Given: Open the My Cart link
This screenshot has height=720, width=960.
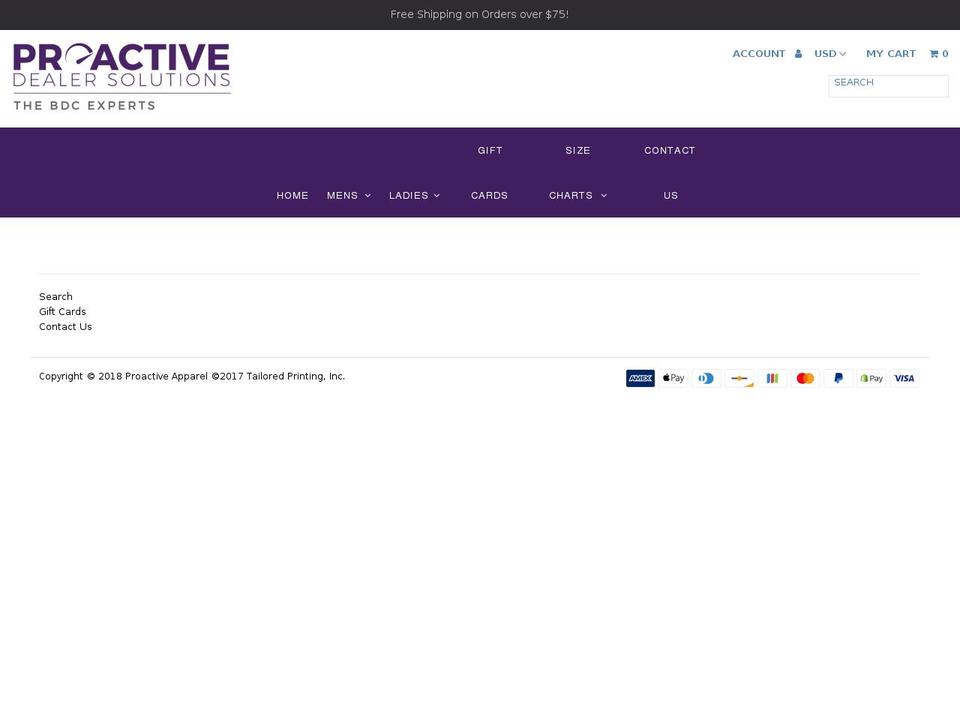Looking at the screenshot, I should click(x=891, y=54).
